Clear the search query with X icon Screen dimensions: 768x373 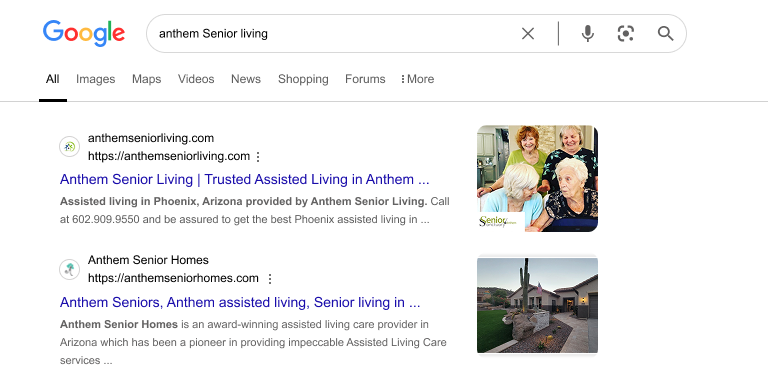(528, 33)
